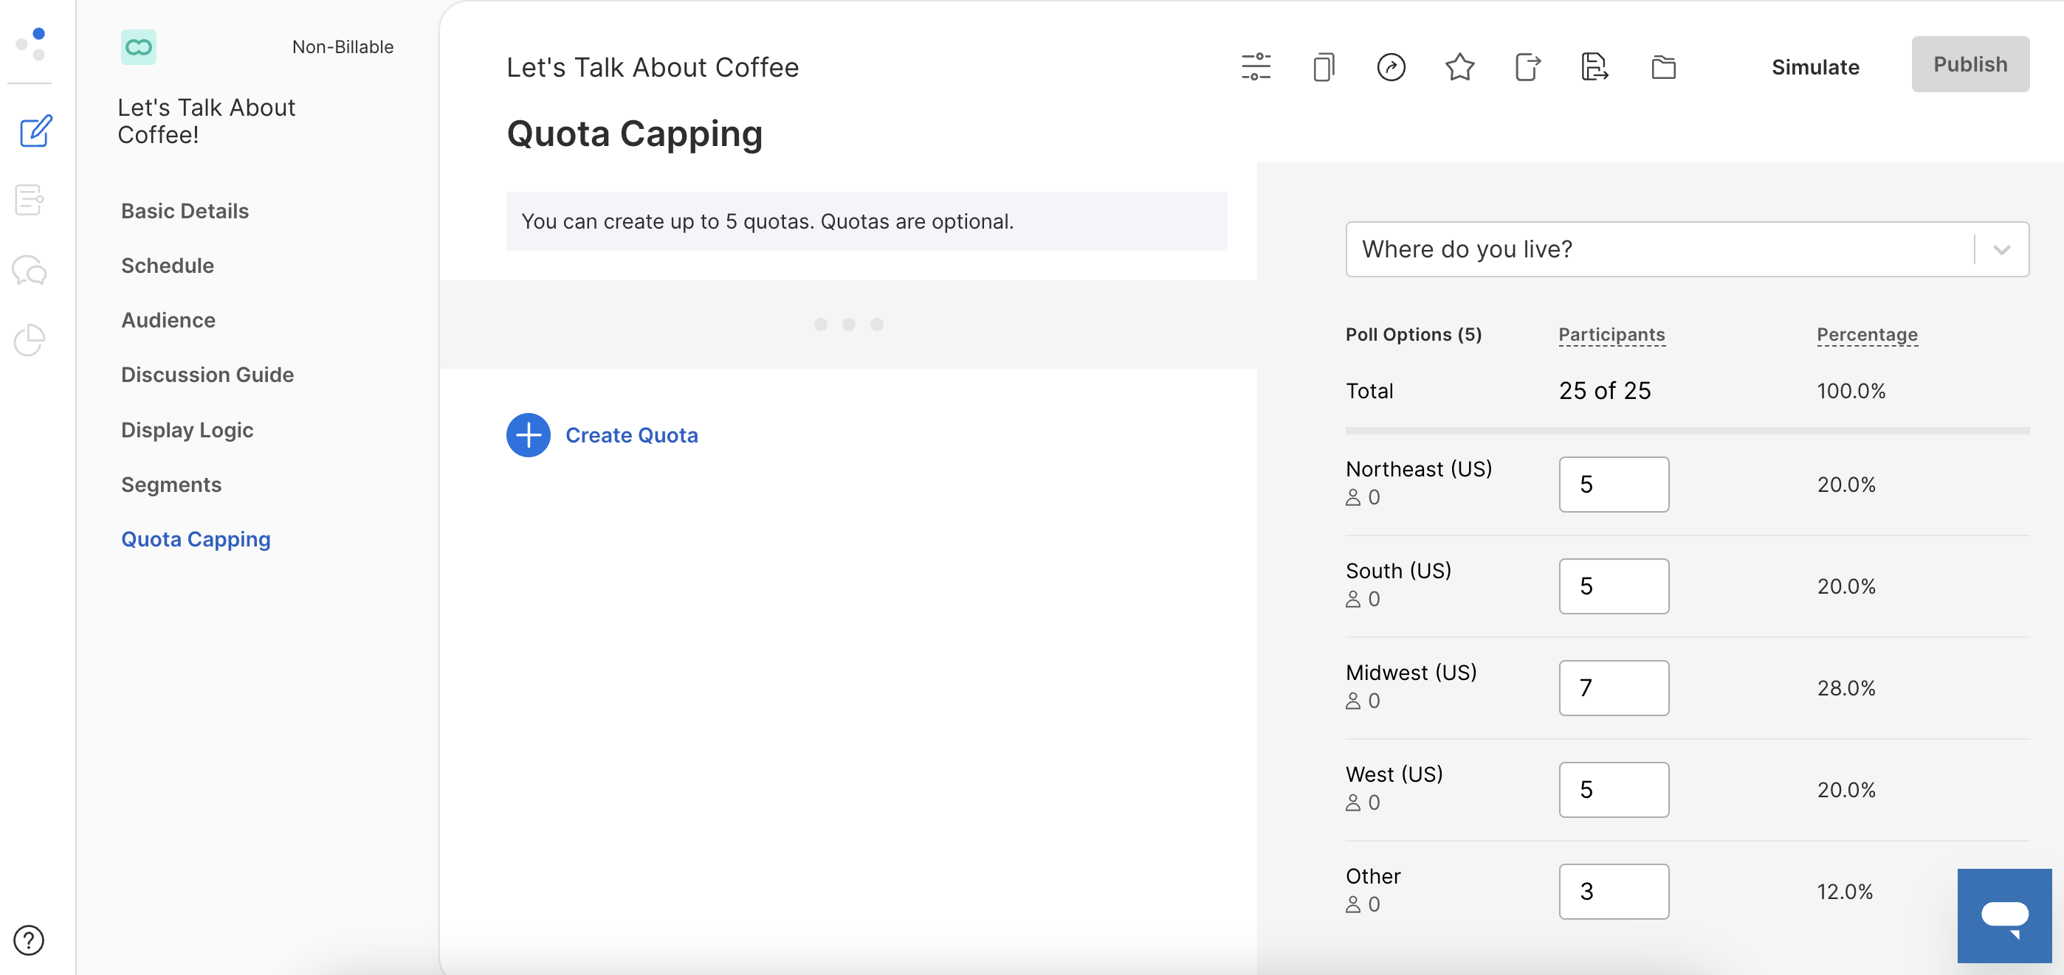Click the Simulate button
Screen dimensions: 2064x975
[1815, 67]
